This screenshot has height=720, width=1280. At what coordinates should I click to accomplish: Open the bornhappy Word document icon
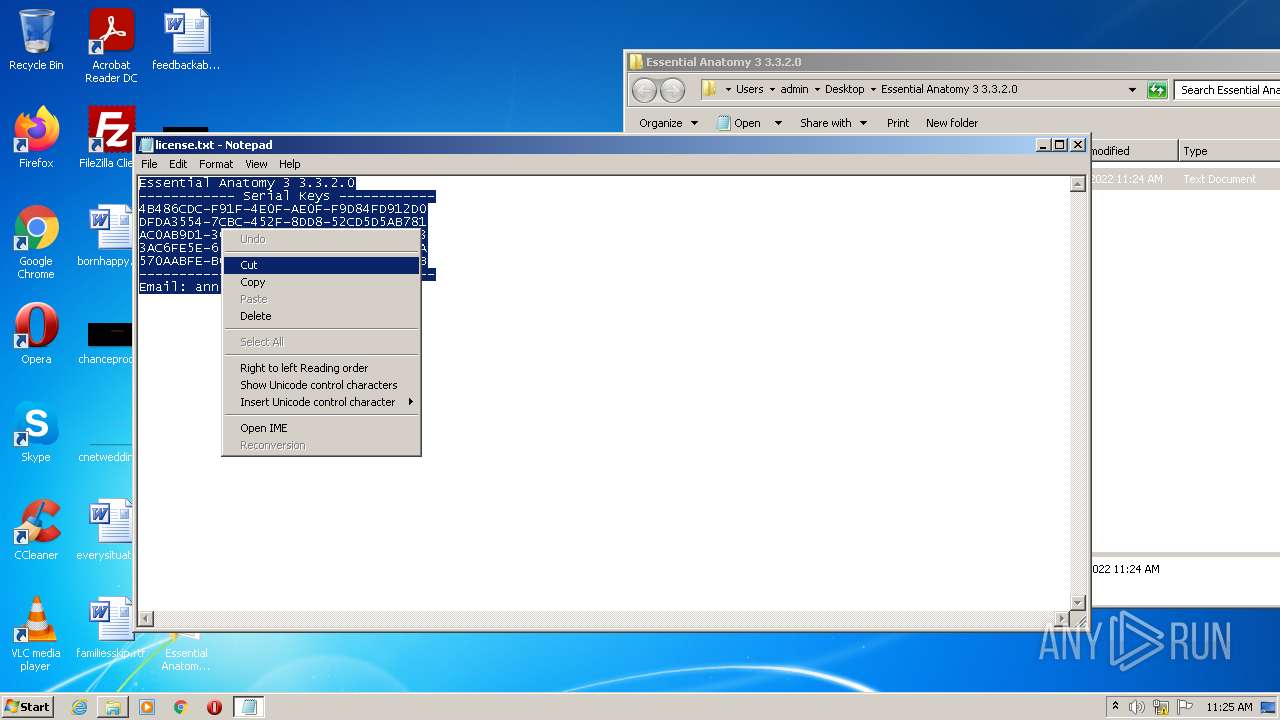105,236
